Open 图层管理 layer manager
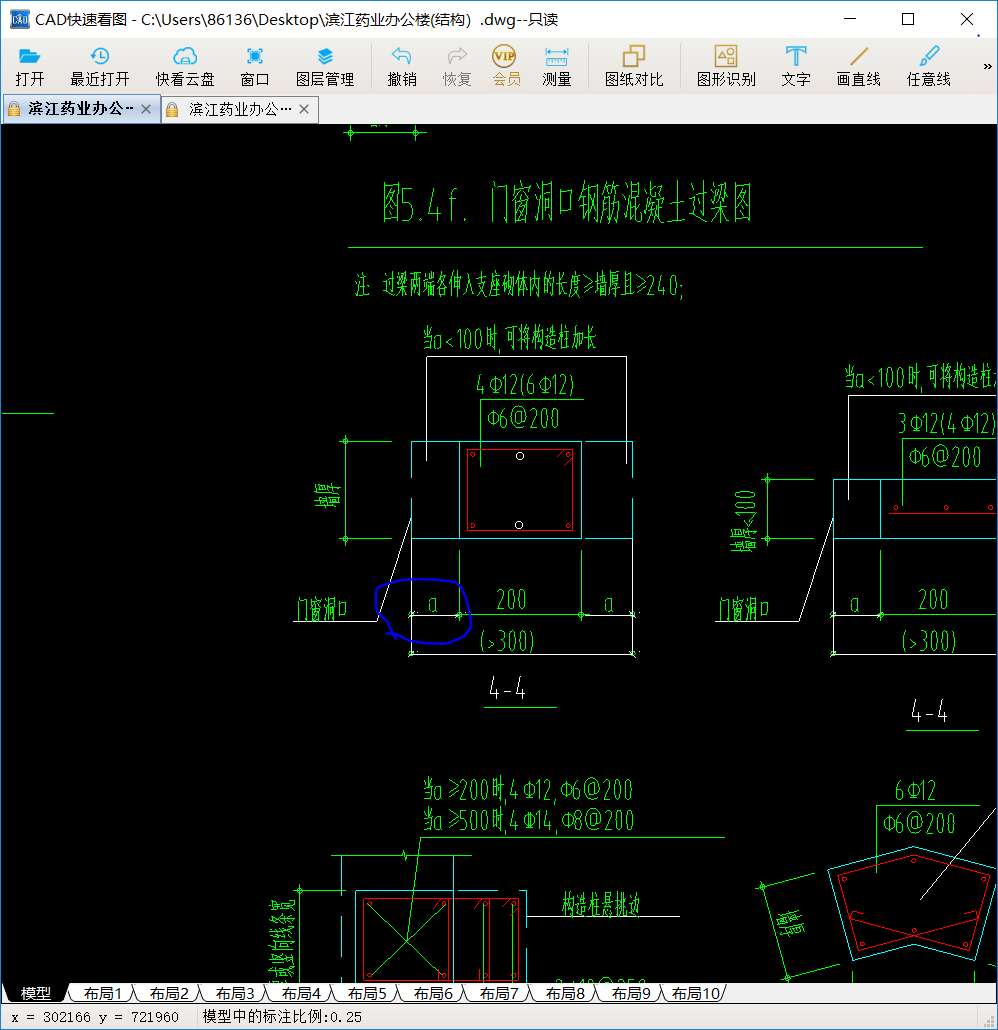Screen dimensions: 998x1030 click(x=325, y=67)
